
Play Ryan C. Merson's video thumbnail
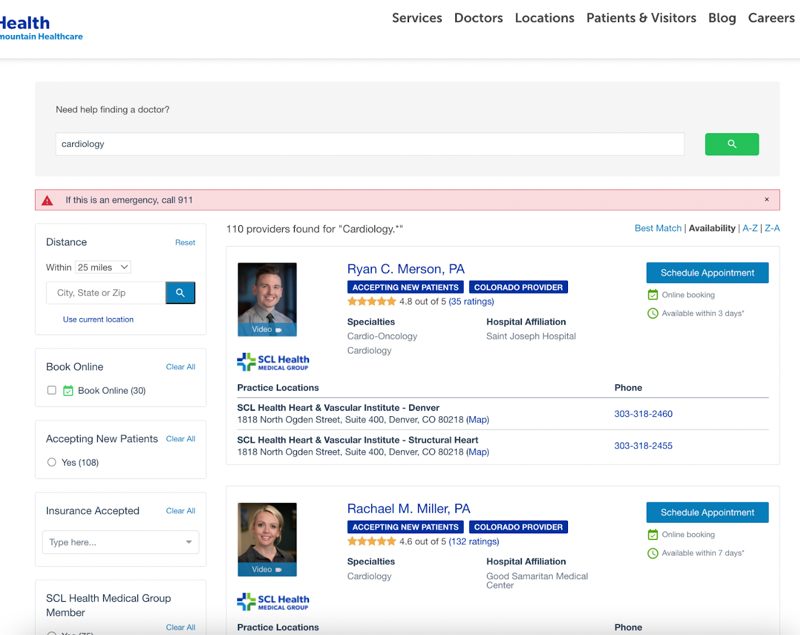click(267, 299)
